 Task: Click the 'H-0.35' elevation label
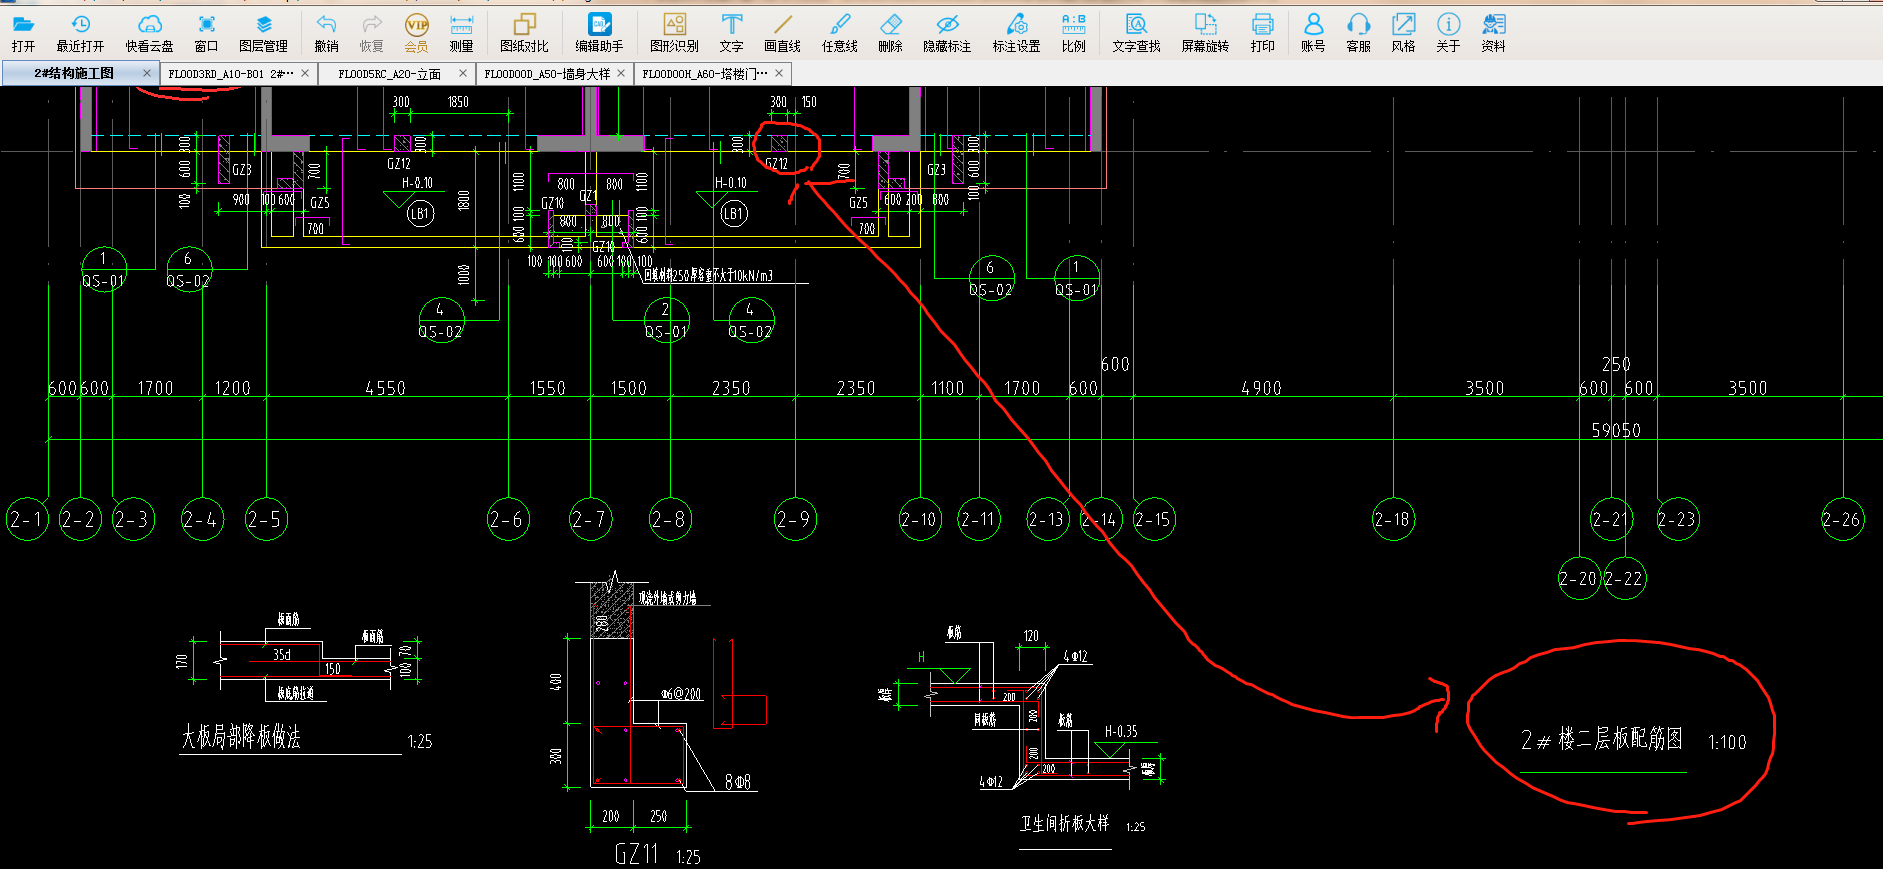[x=1121, y=732]
